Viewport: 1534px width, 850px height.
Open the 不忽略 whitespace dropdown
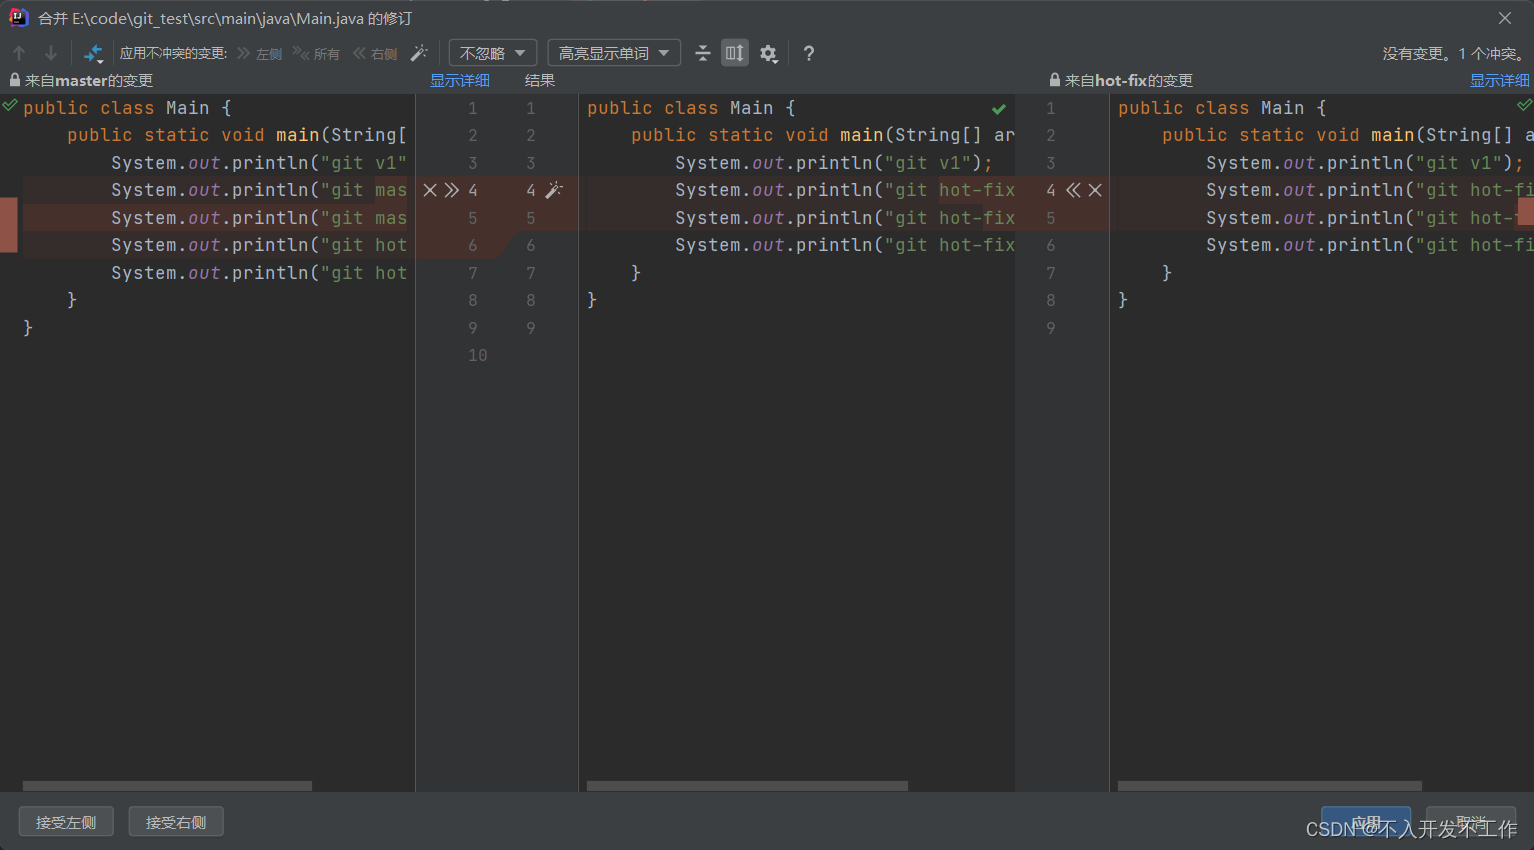pos(493,53)
